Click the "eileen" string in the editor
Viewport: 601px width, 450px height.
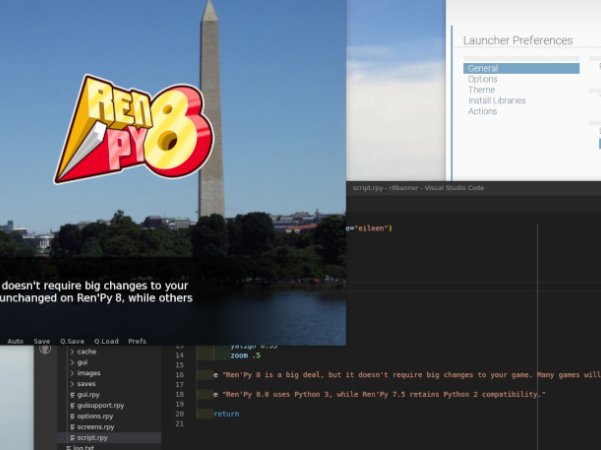tap(371, 228)
